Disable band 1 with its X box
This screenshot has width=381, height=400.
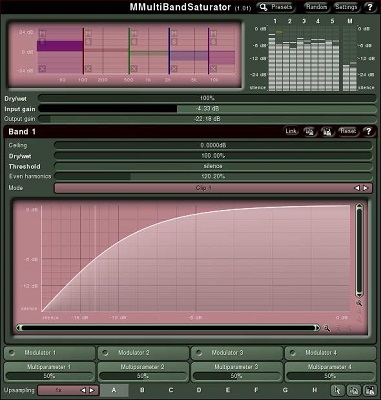click(42, 69)
